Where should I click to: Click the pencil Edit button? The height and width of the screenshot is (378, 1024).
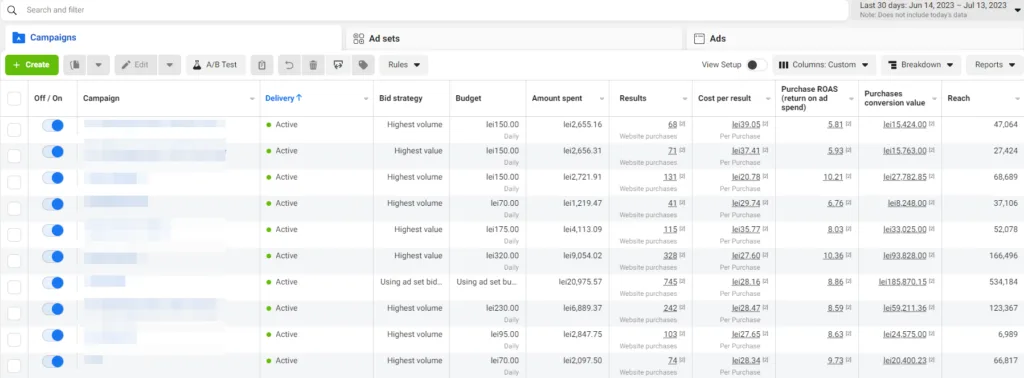coord(136,65)
